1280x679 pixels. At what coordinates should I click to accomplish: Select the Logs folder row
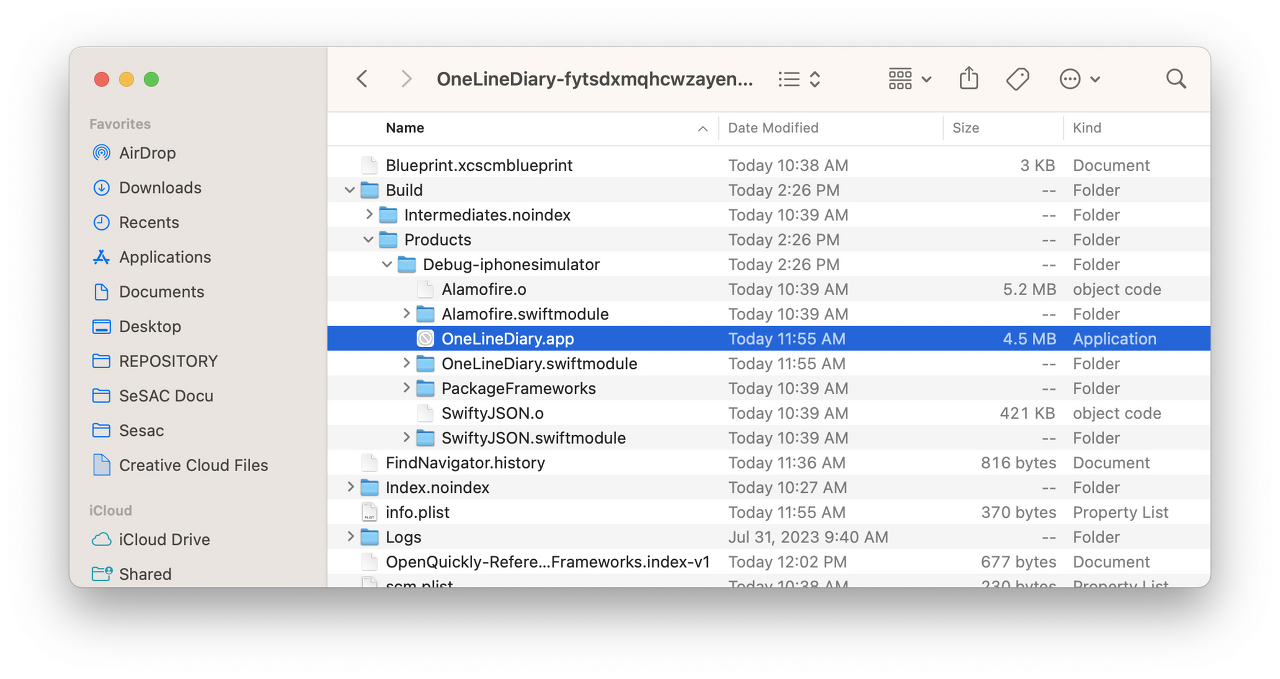click(769, 537)
